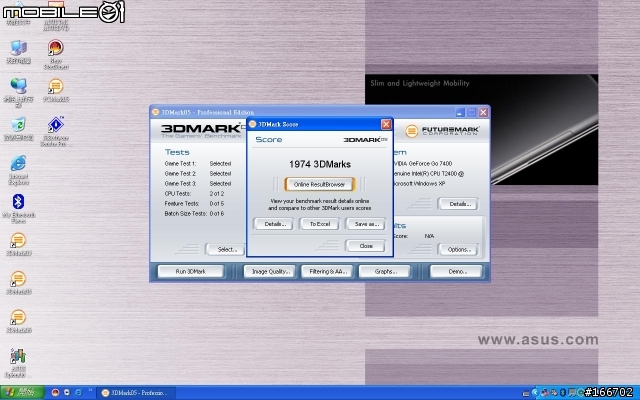Click Save as button
This screenshot has height=400, width=640.
pos(366,224)
